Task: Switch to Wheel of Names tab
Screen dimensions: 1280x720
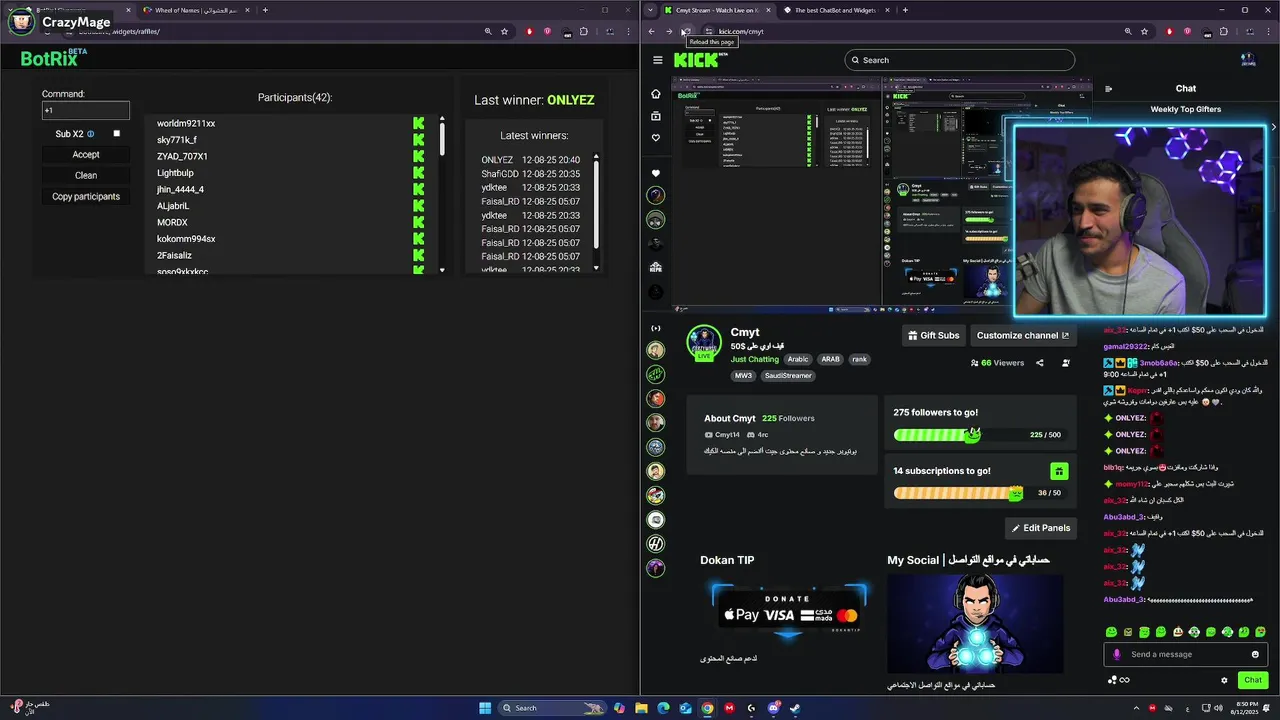Action: click(195, 10)
